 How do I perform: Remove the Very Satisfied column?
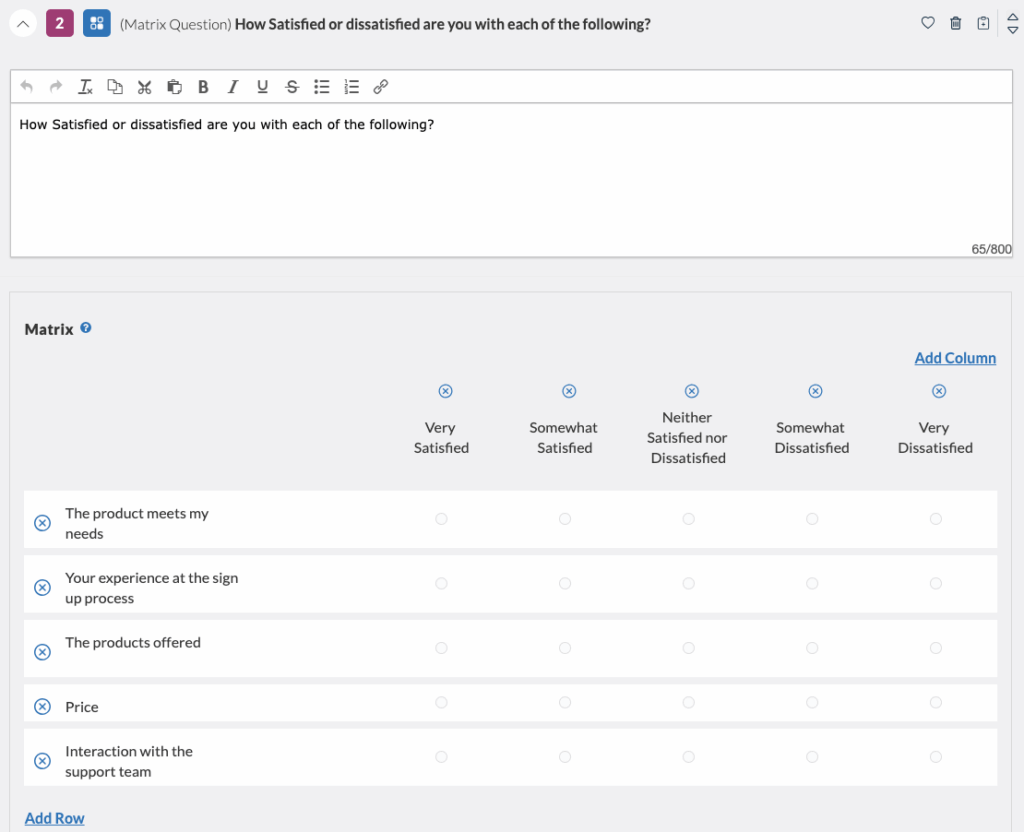tap(445, 391)
